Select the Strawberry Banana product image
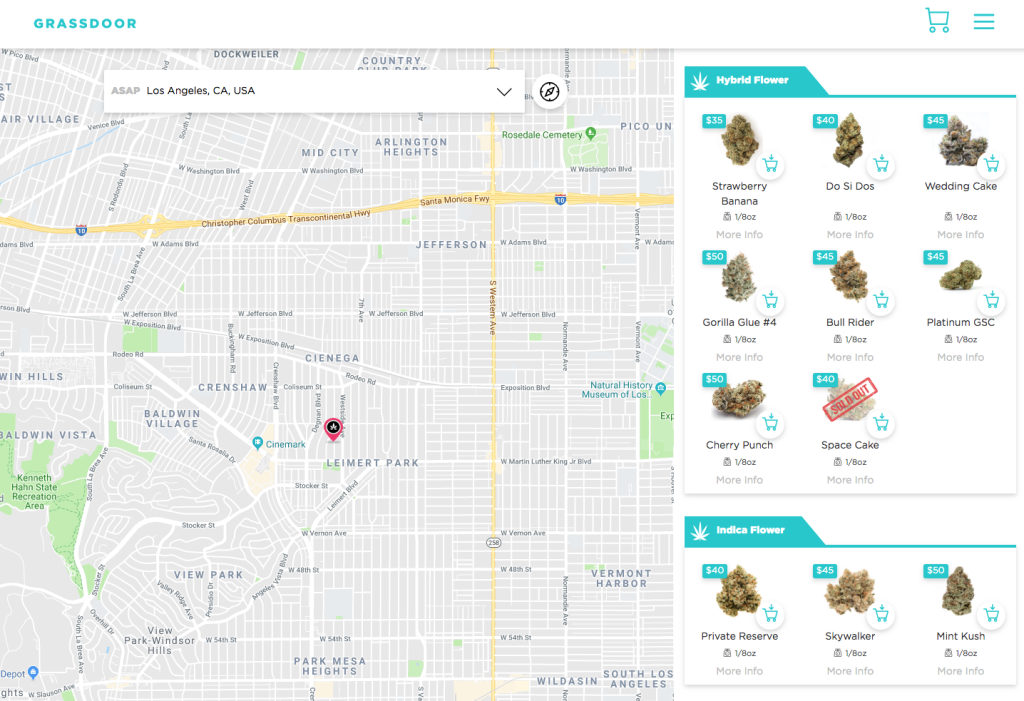This screenshot has width=1024, height=701. tap(739, 139)
